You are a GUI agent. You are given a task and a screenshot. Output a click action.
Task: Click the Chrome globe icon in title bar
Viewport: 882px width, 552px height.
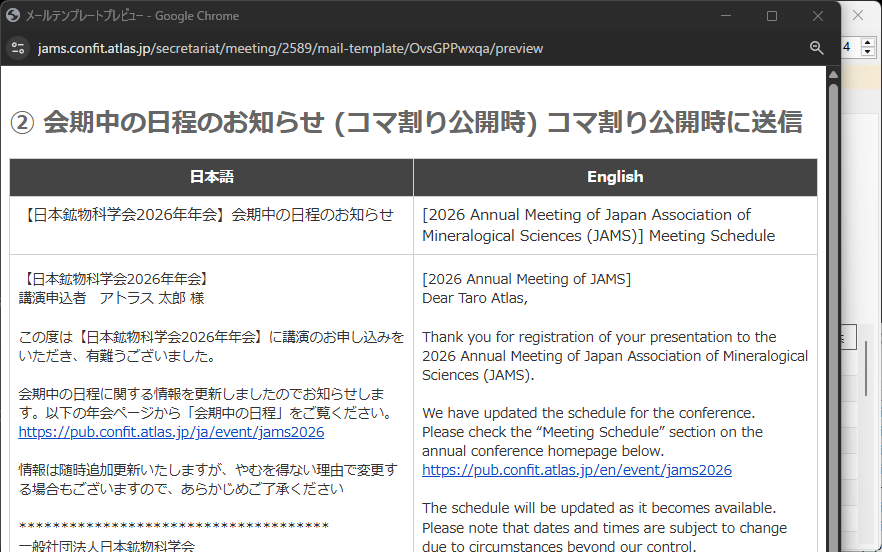tap(13, 16)
